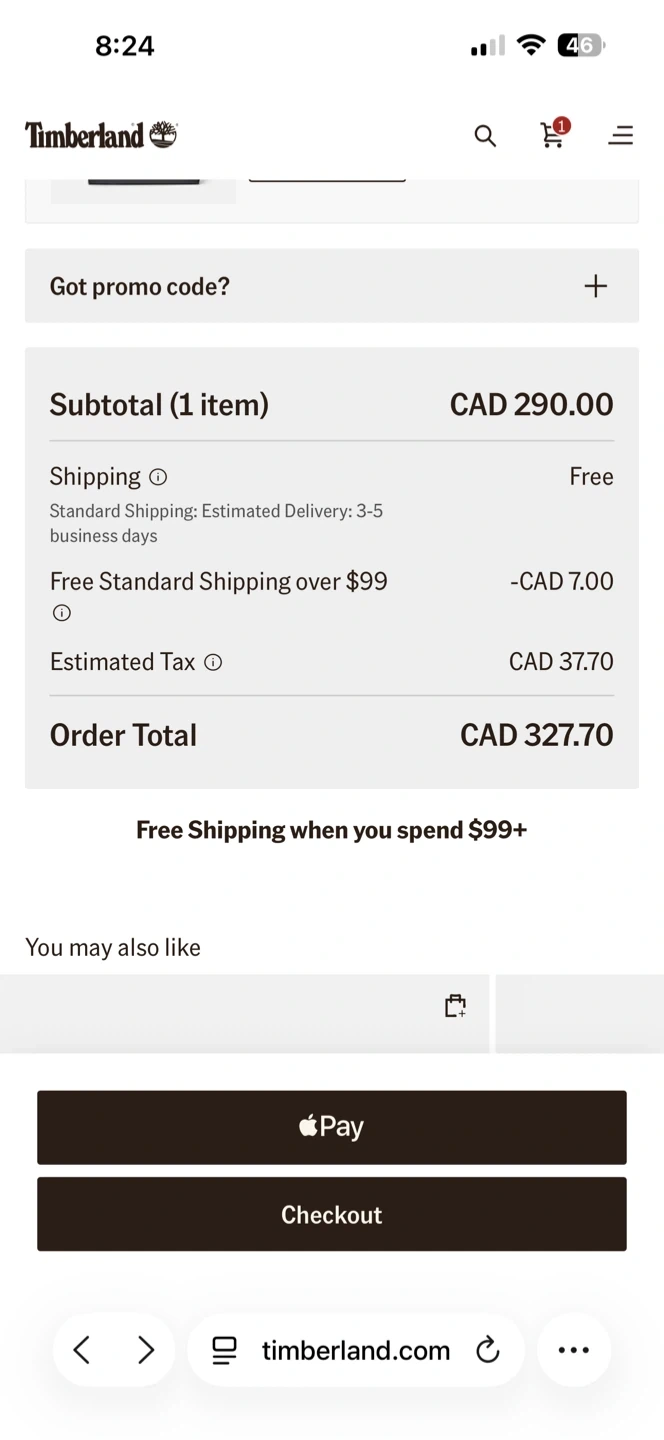Open site search magnifier icon

click(485, 136)
